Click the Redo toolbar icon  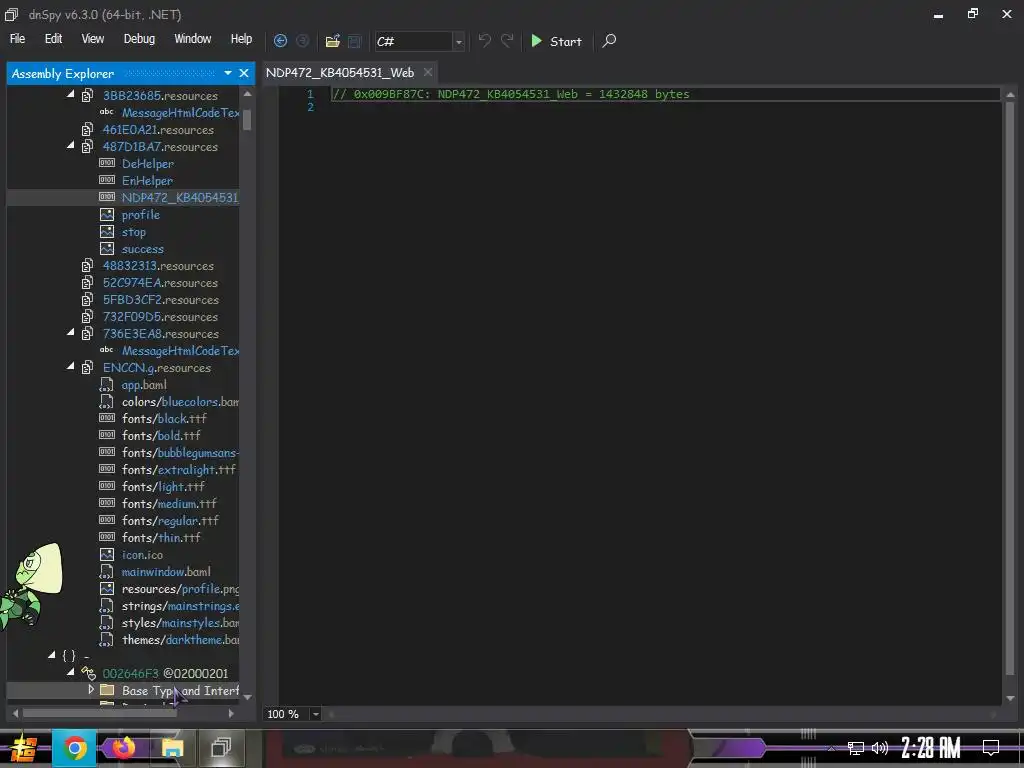pyautogui.click(x=507, y=41)
